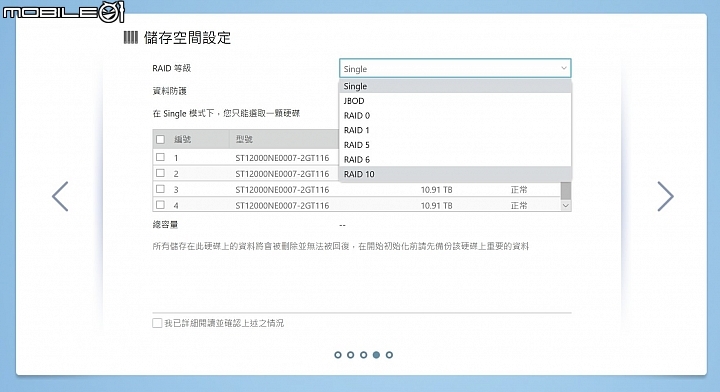Click model name in disk 1 row
This screenshot has height=392, width=720.
(282, 158)
